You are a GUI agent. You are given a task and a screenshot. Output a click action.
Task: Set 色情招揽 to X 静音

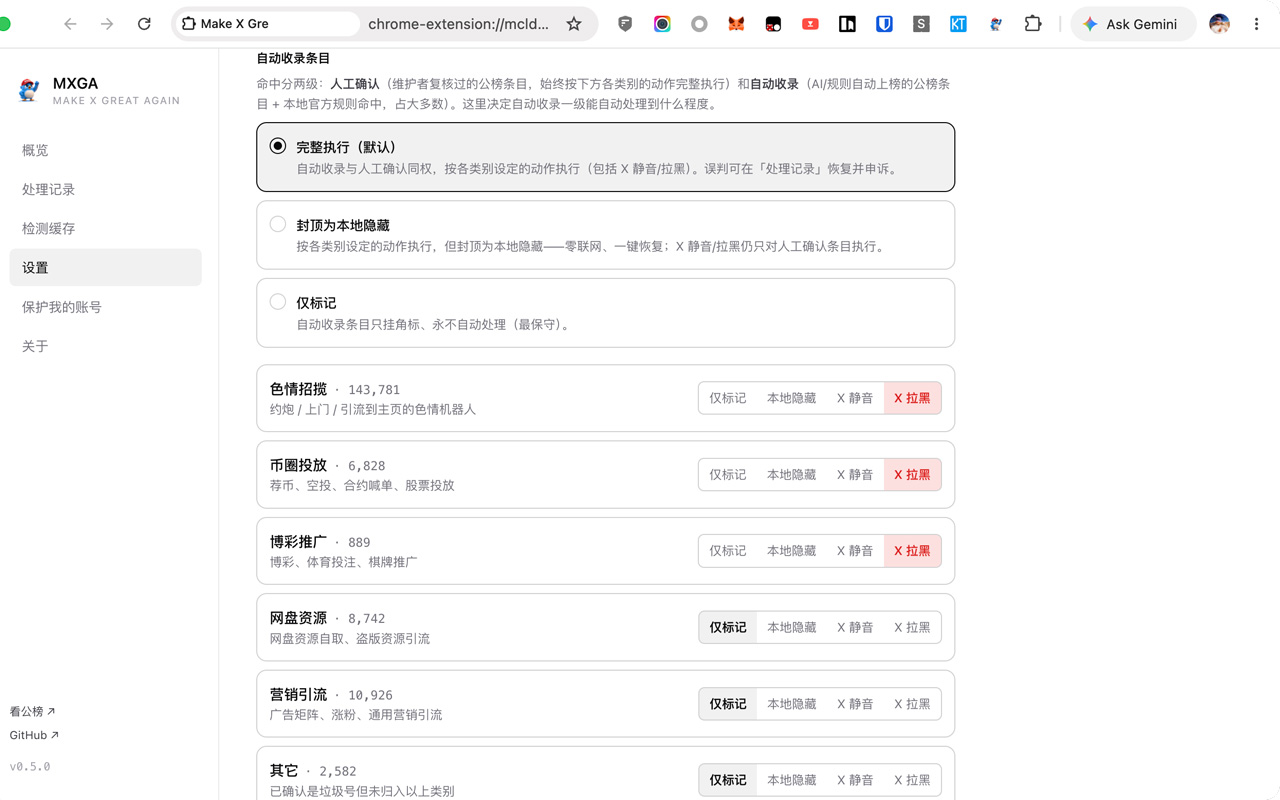tap(855, 398)
